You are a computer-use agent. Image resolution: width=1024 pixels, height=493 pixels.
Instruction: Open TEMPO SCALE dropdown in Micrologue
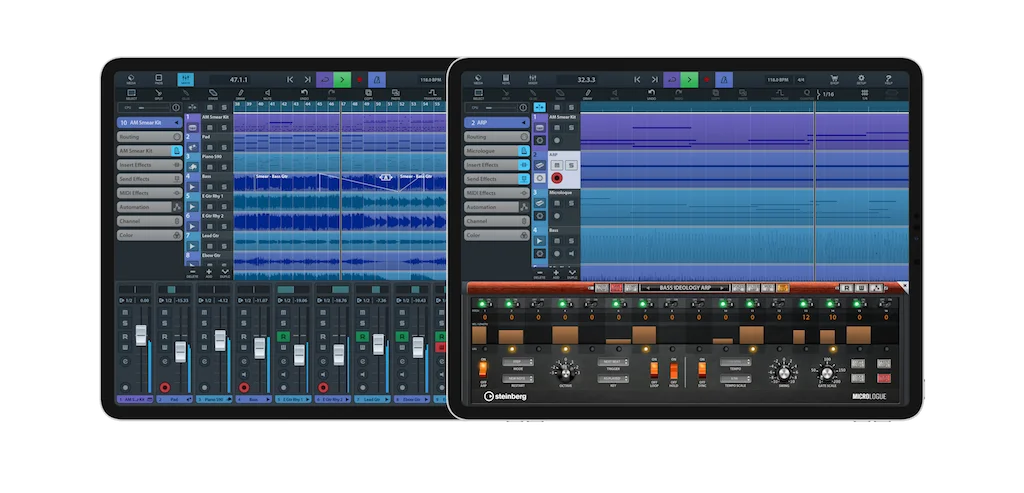735,379
